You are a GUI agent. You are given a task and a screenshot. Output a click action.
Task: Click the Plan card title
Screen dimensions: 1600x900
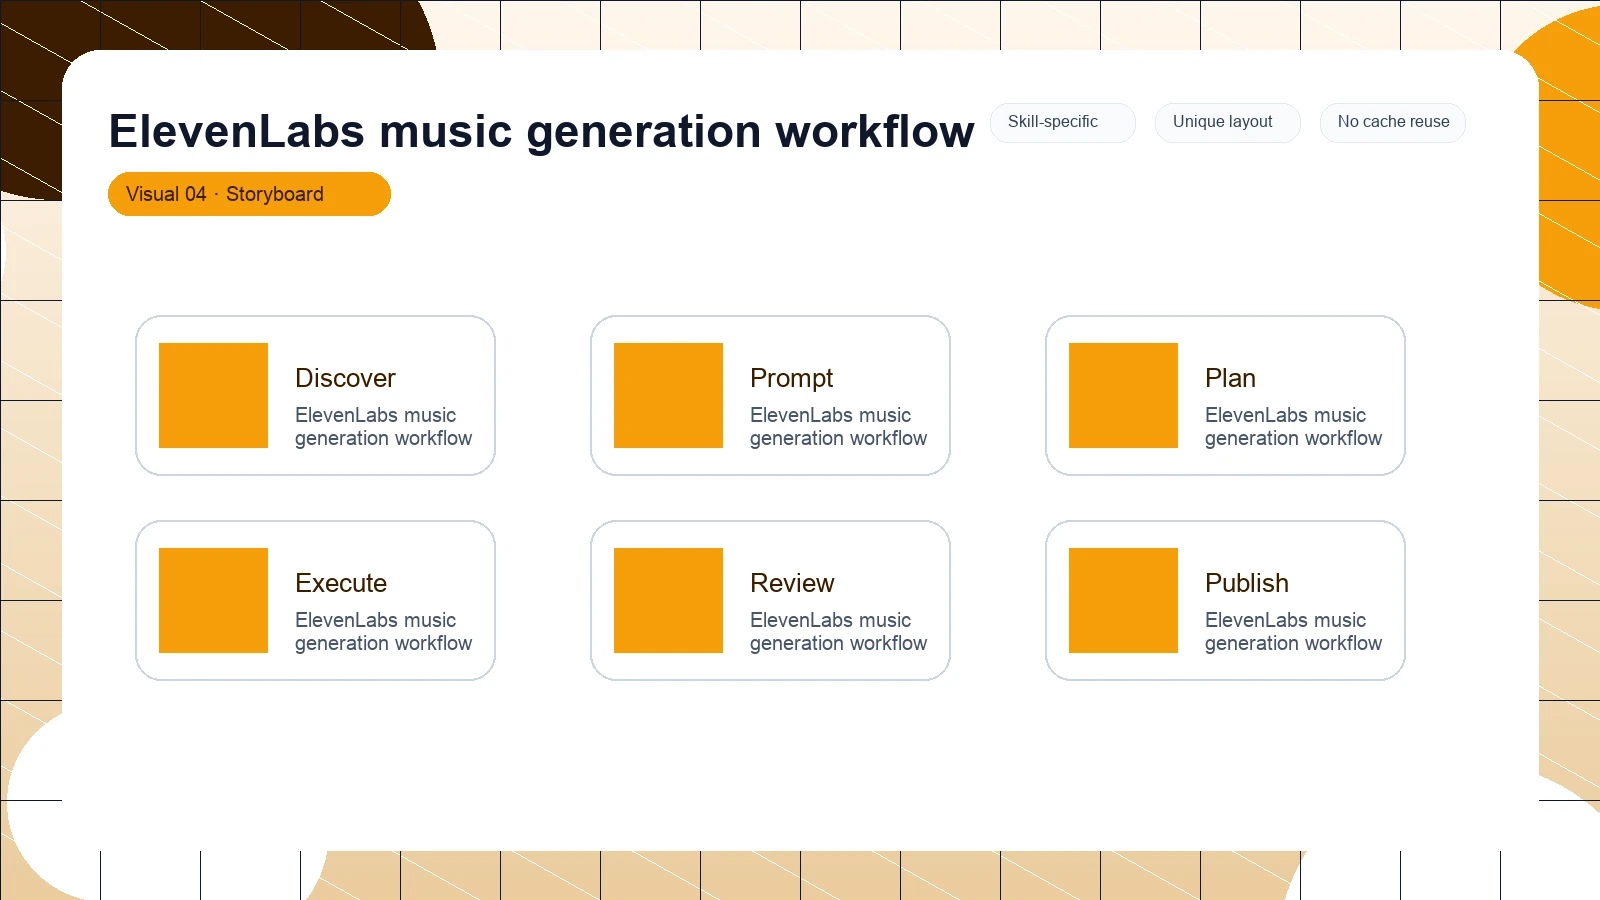(1230, 378)
